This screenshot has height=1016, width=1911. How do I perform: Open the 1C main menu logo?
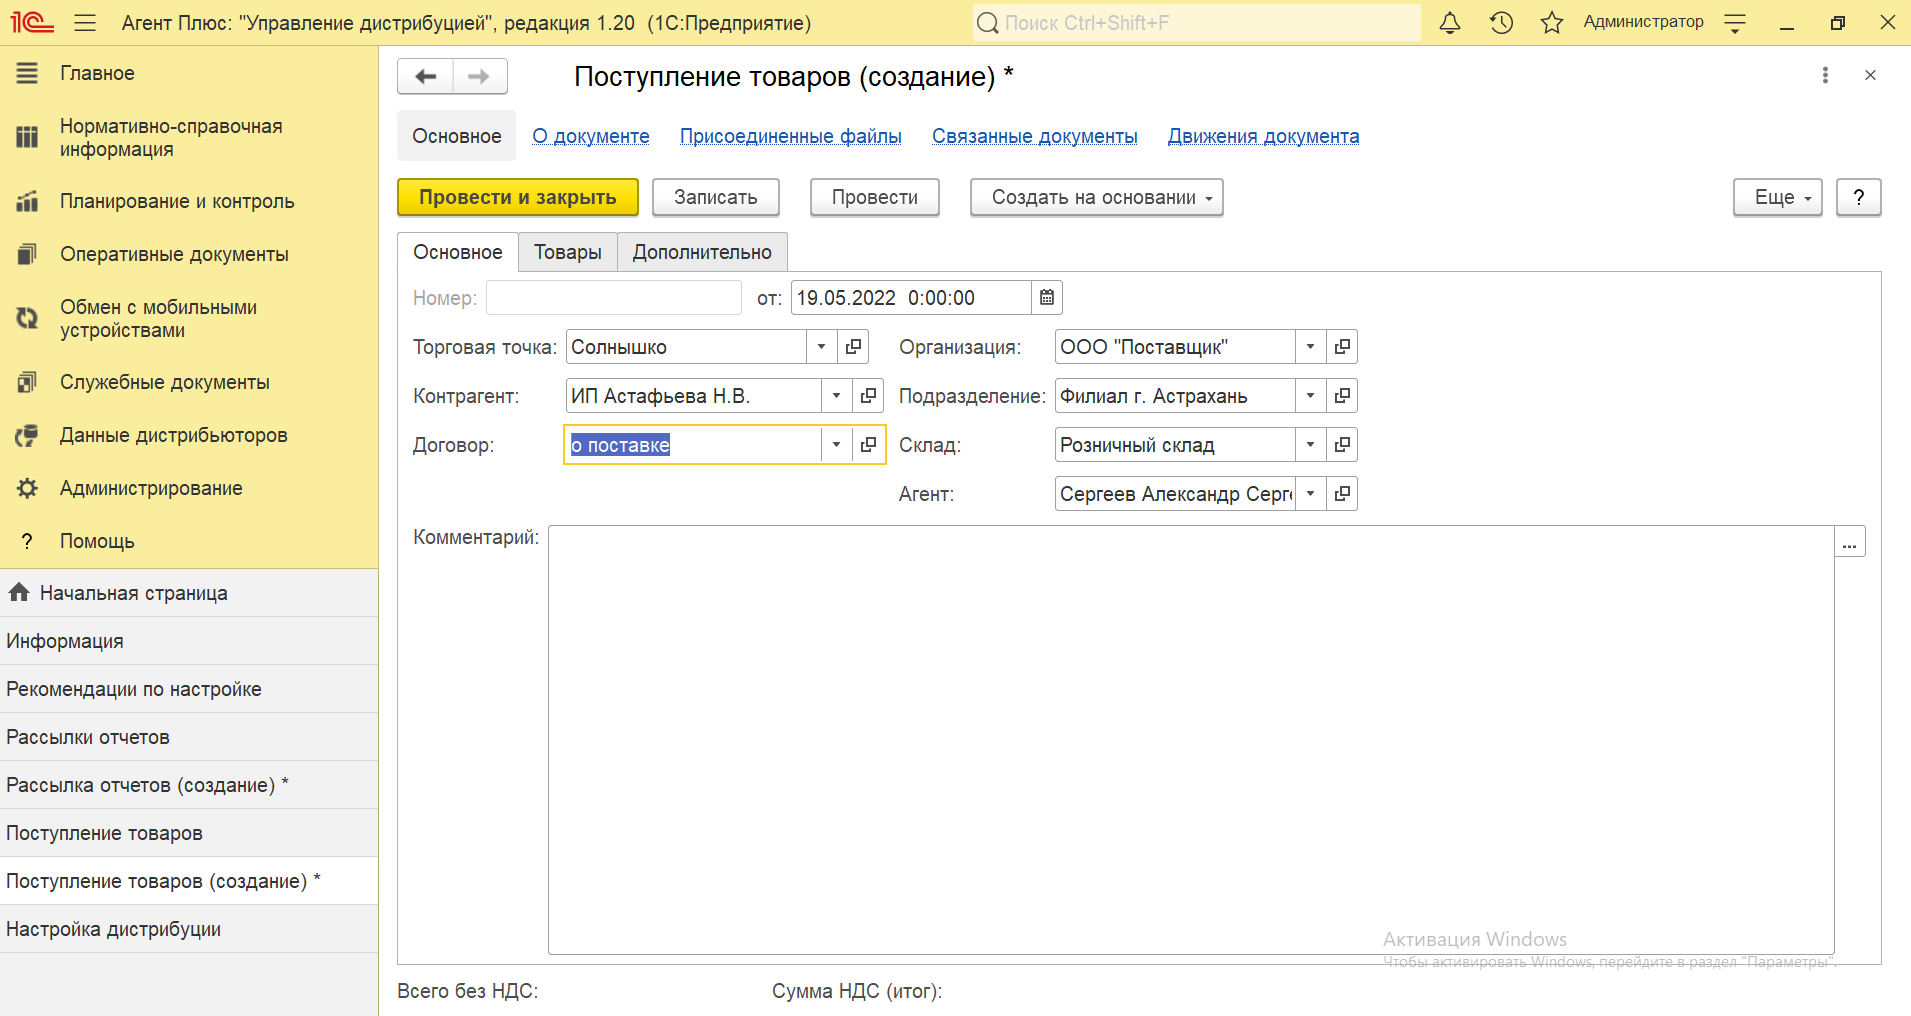[x=32, y=22]
